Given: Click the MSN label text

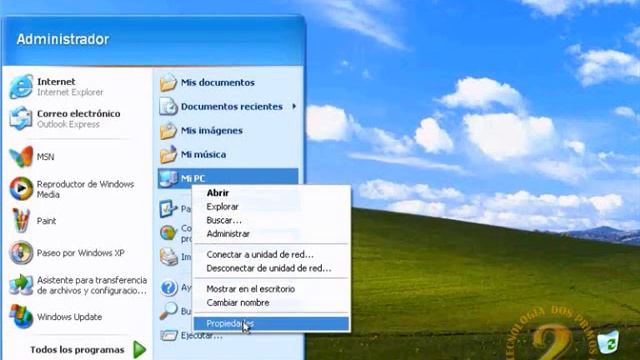Looking at the screenshot, I should click(45, 157).
